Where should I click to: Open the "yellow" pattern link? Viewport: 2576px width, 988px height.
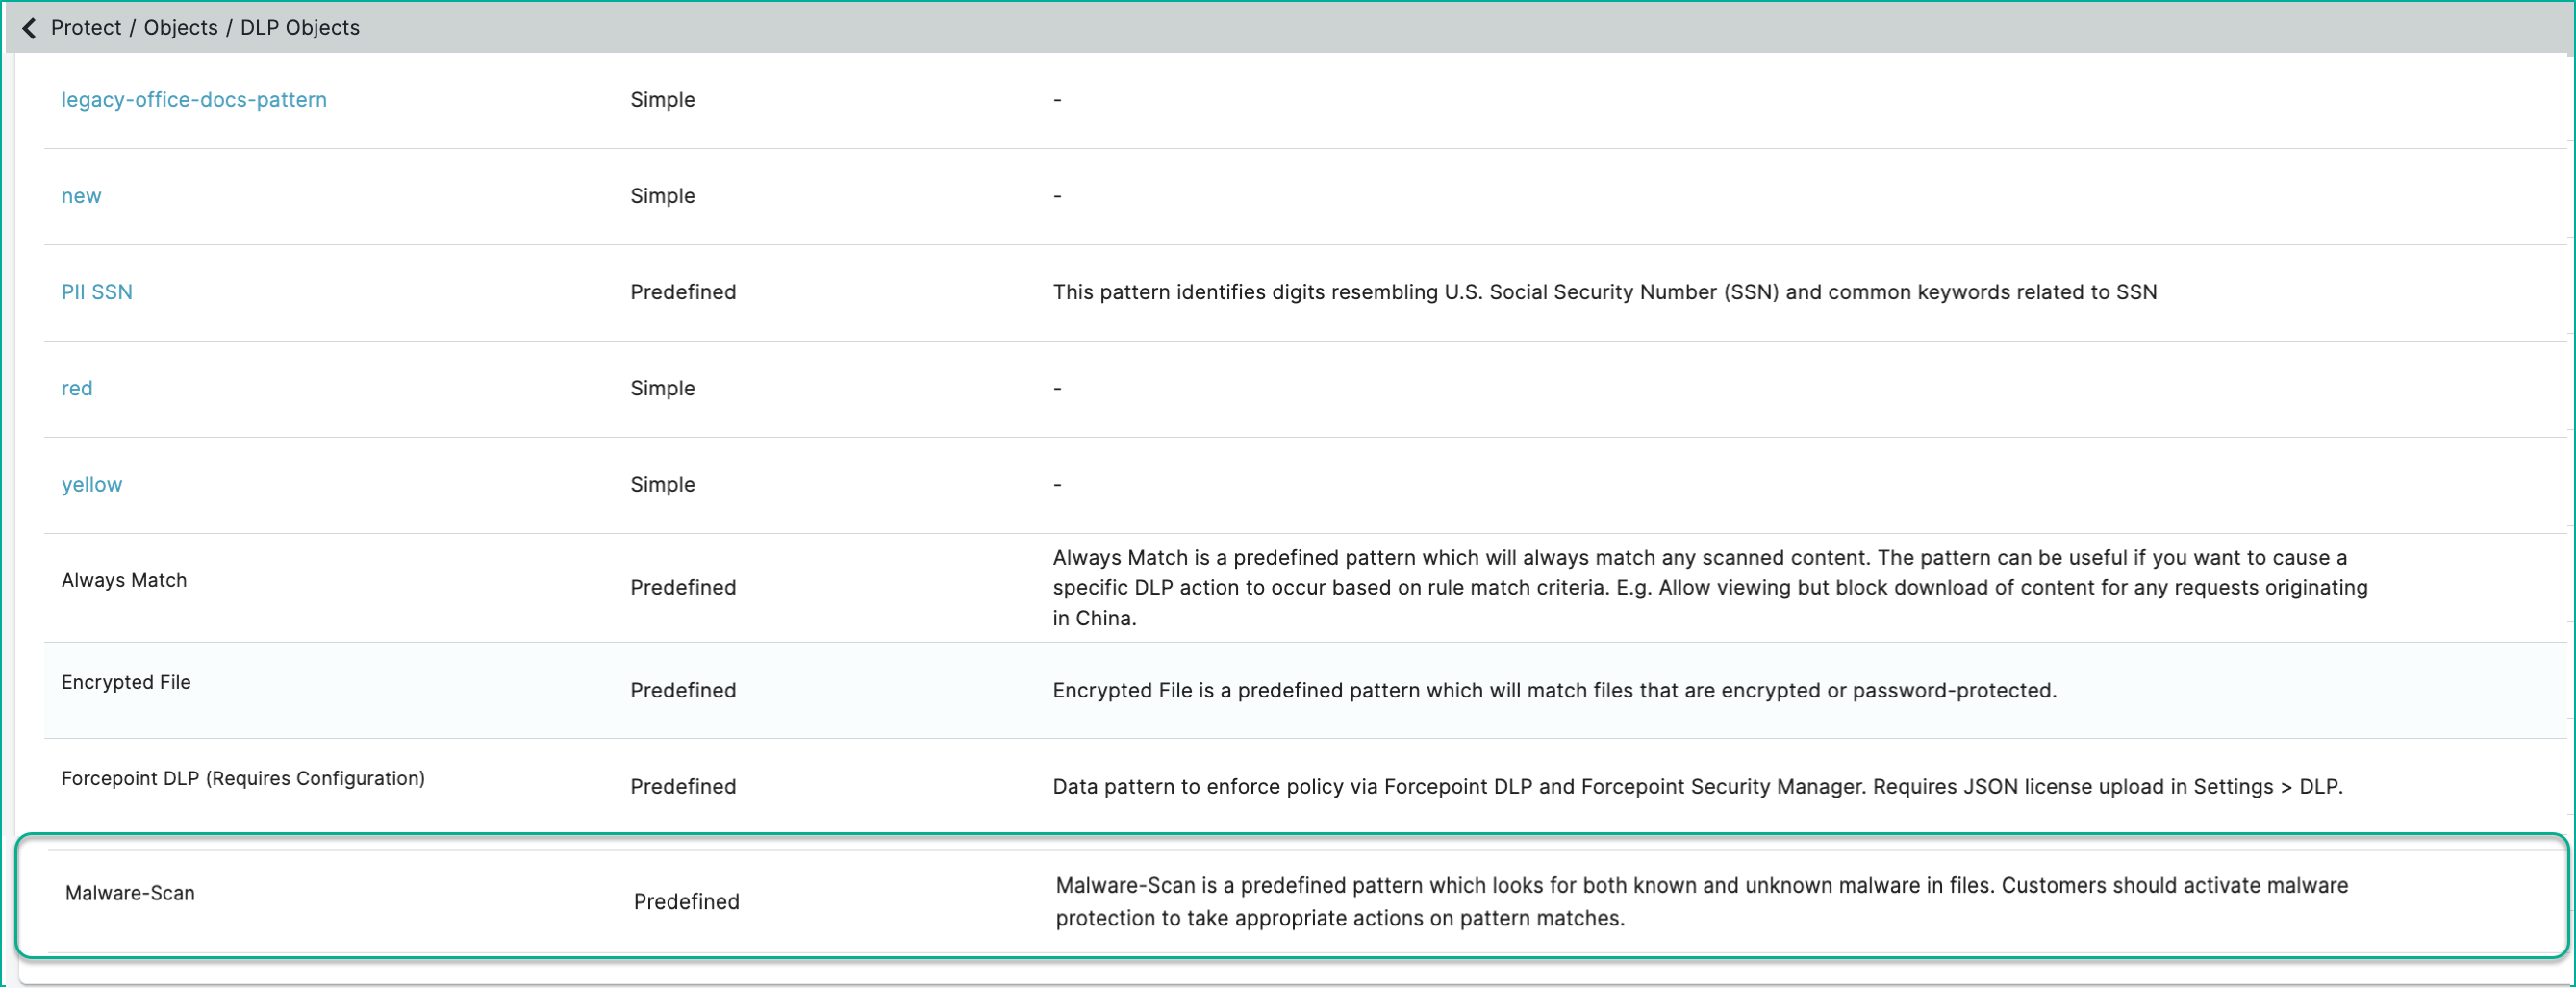click(x=92, y=484)
